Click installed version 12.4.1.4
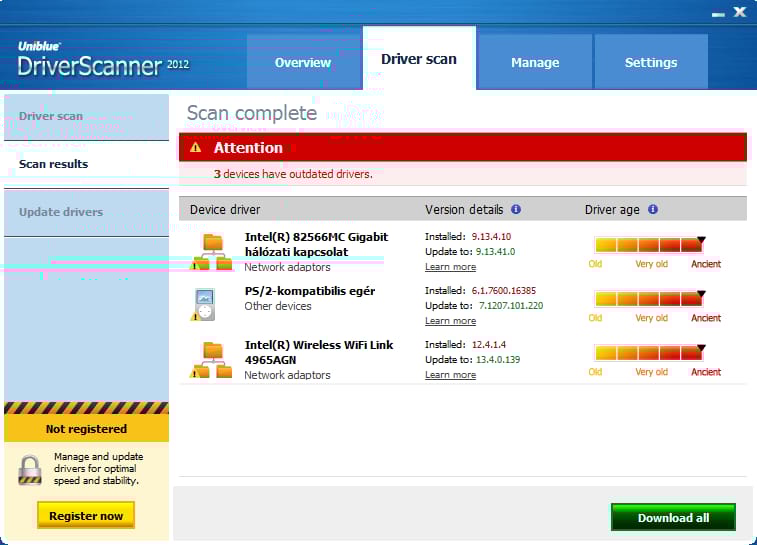Viewport: 757px width, 545px height. click(489, 345)
